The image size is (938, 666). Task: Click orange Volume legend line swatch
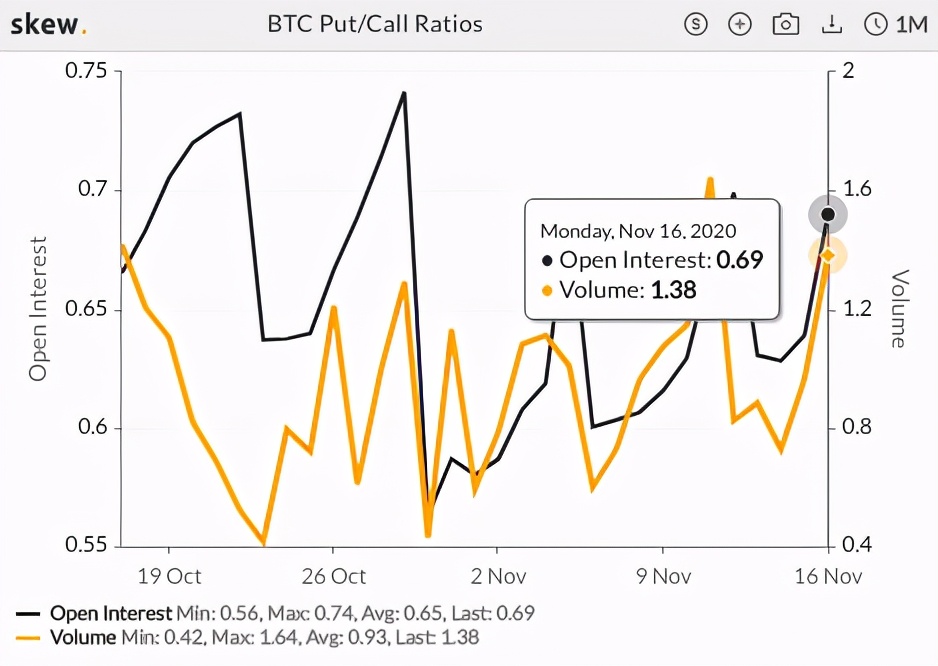pos(28,638)
